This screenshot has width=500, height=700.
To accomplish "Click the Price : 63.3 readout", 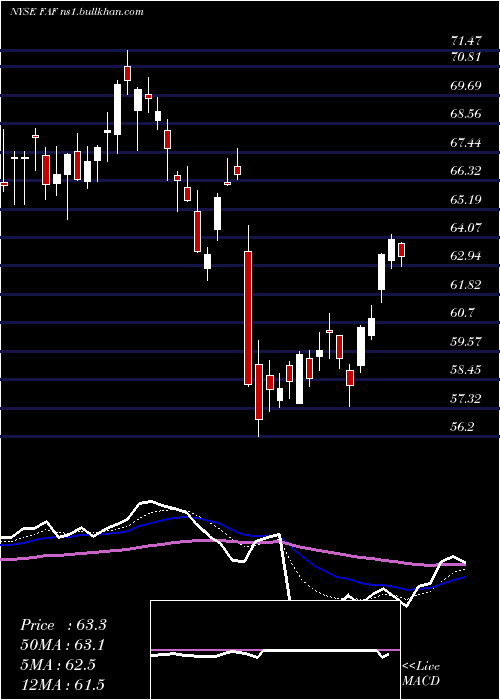I will (x=63, y=625).
